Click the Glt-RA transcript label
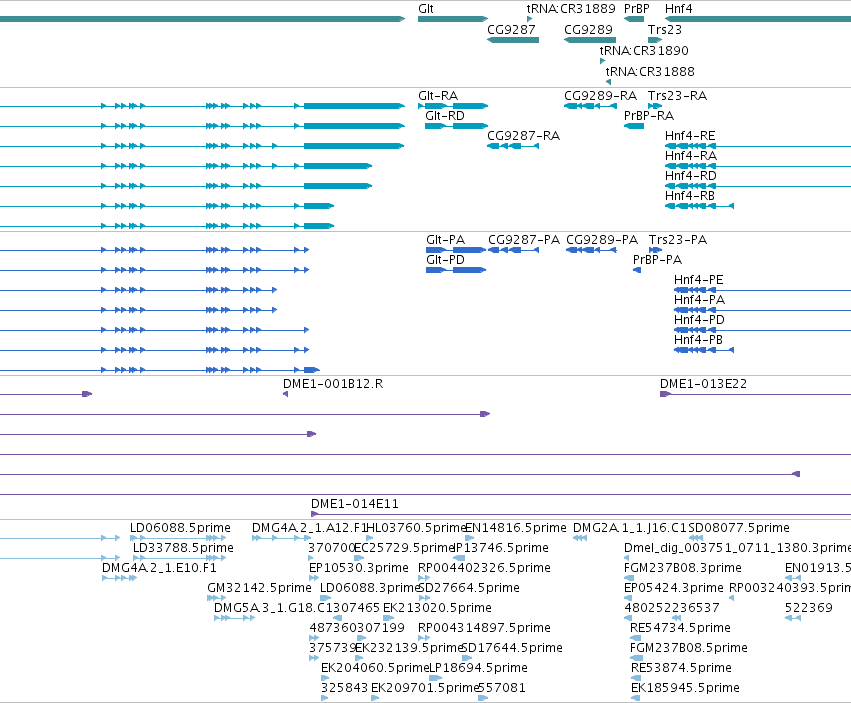 click(438, 96)
